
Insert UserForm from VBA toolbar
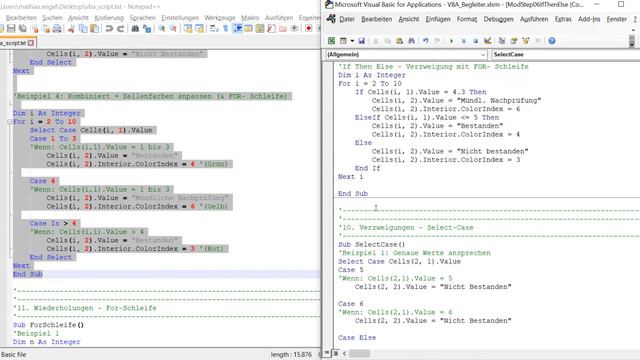343,41
